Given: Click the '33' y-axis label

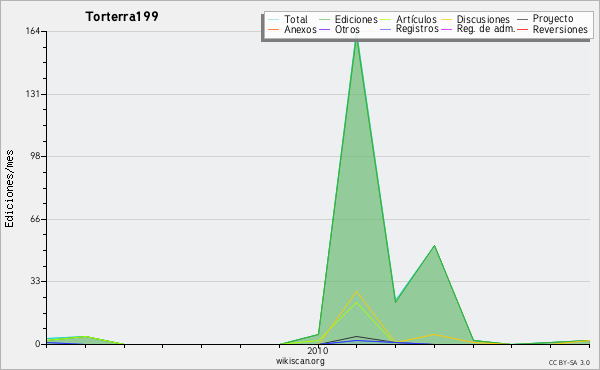Looking at the screenshot, I should [x=35, y=281].
